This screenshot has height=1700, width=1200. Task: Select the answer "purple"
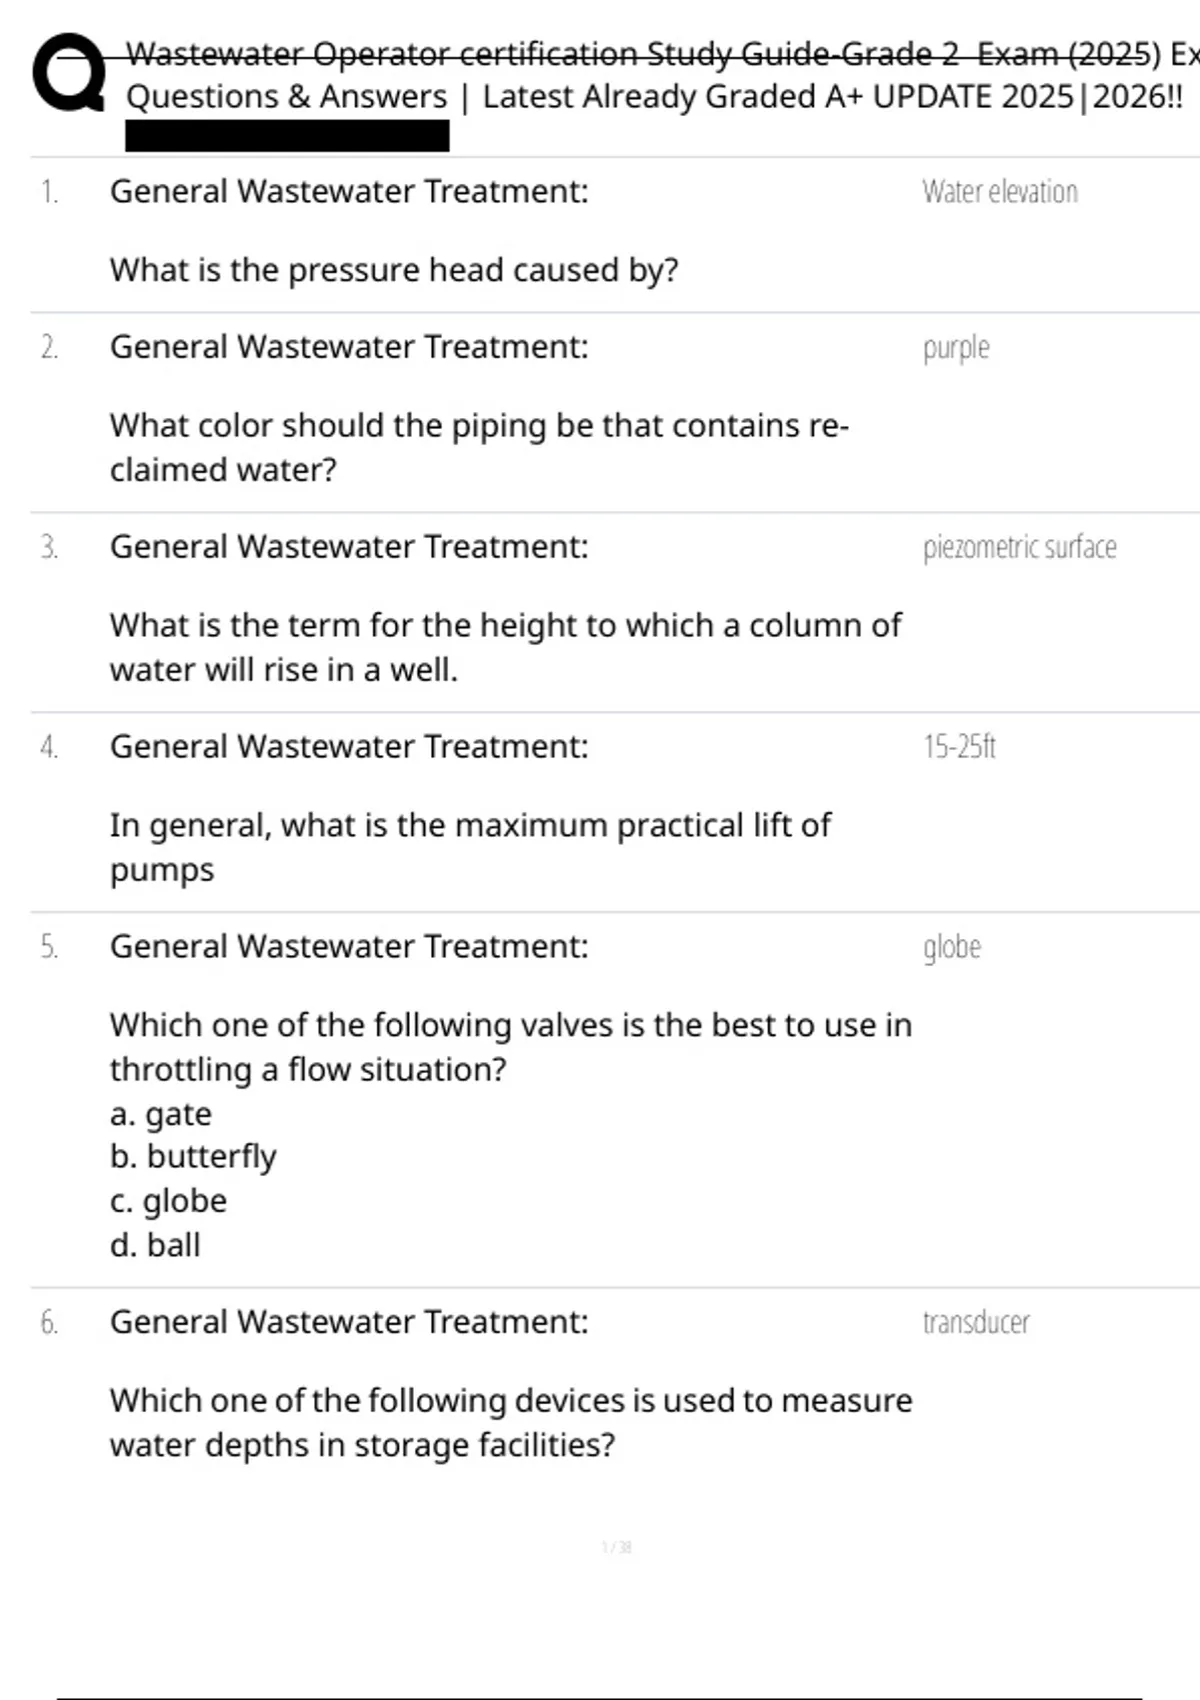pos(956,348)
